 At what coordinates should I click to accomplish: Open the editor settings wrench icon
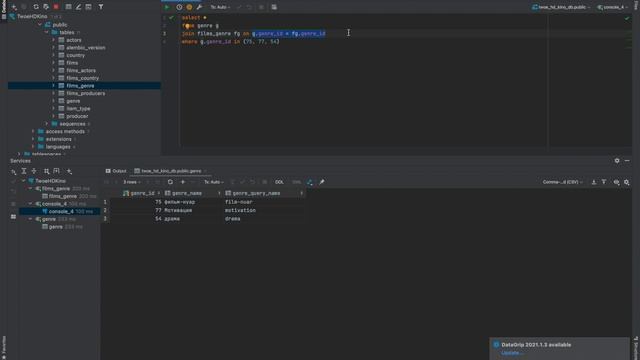[x=199, y=7]
